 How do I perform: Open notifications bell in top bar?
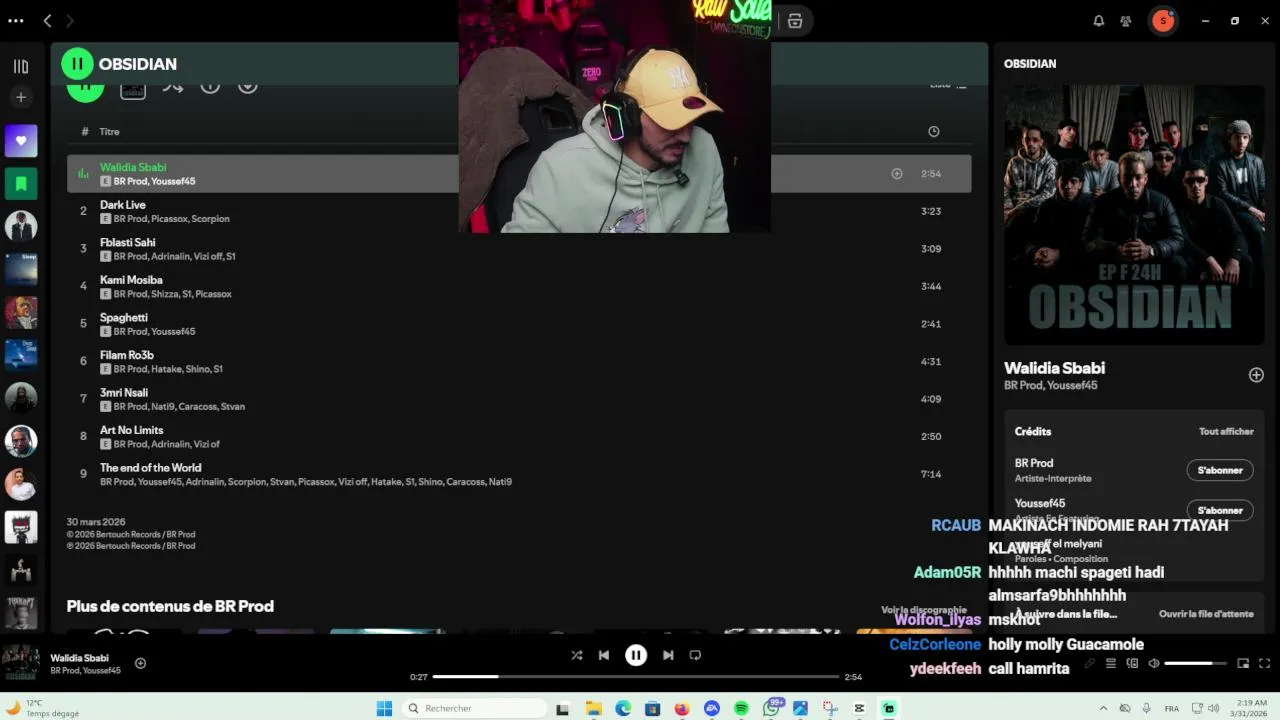click(1099, 21)
